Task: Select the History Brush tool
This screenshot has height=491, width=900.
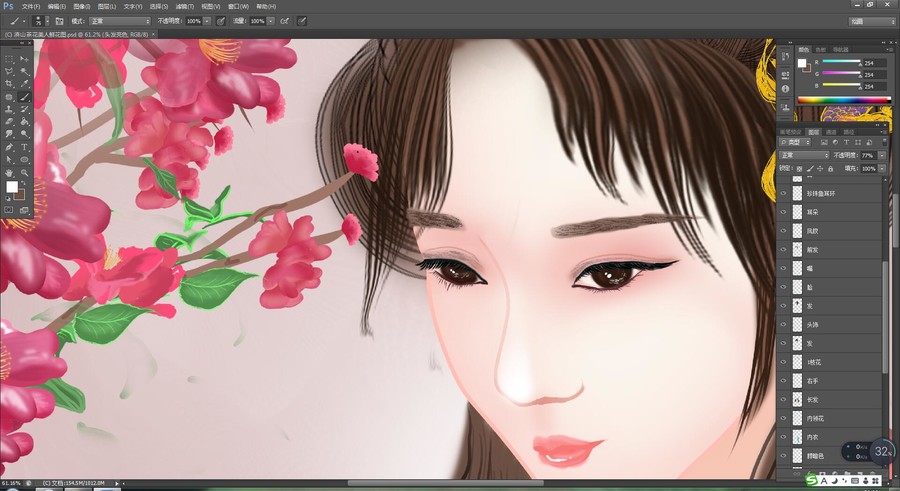Action: tap(24, 109)
